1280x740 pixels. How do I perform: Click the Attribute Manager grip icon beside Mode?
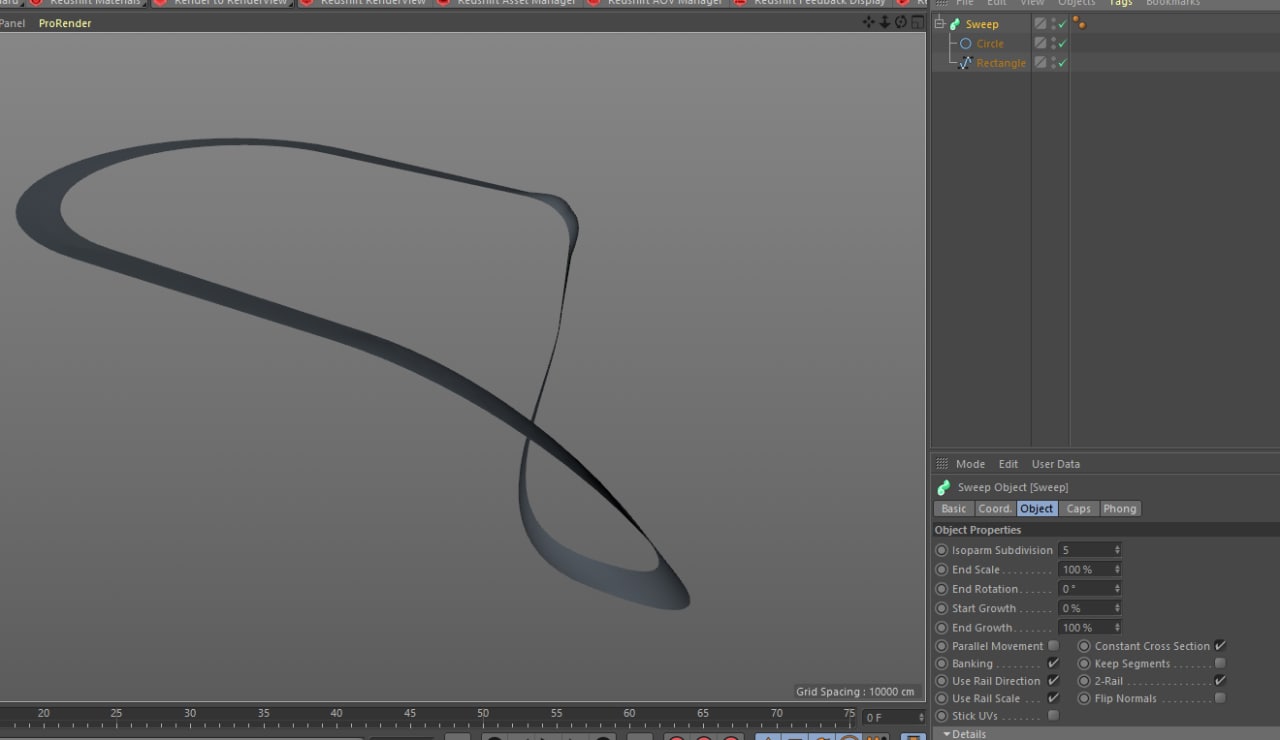pos(941,464)
